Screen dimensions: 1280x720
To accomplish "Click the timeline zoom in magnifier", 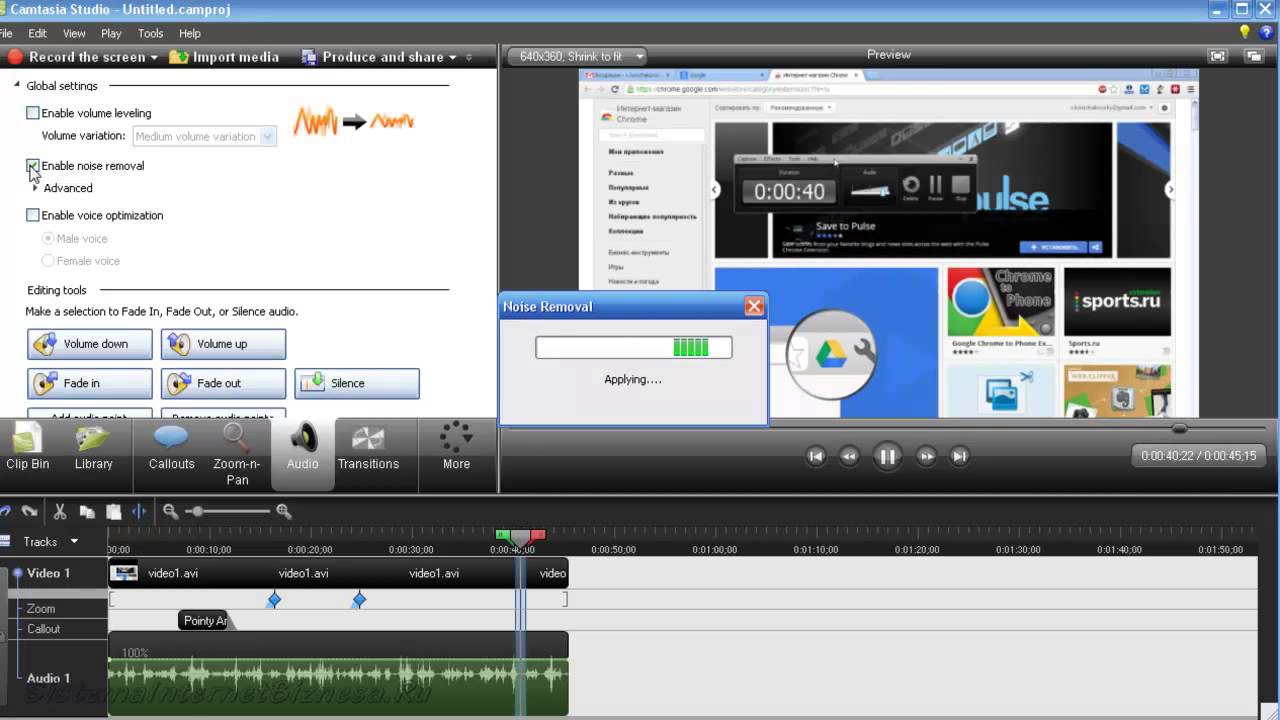I will point(284,511).
